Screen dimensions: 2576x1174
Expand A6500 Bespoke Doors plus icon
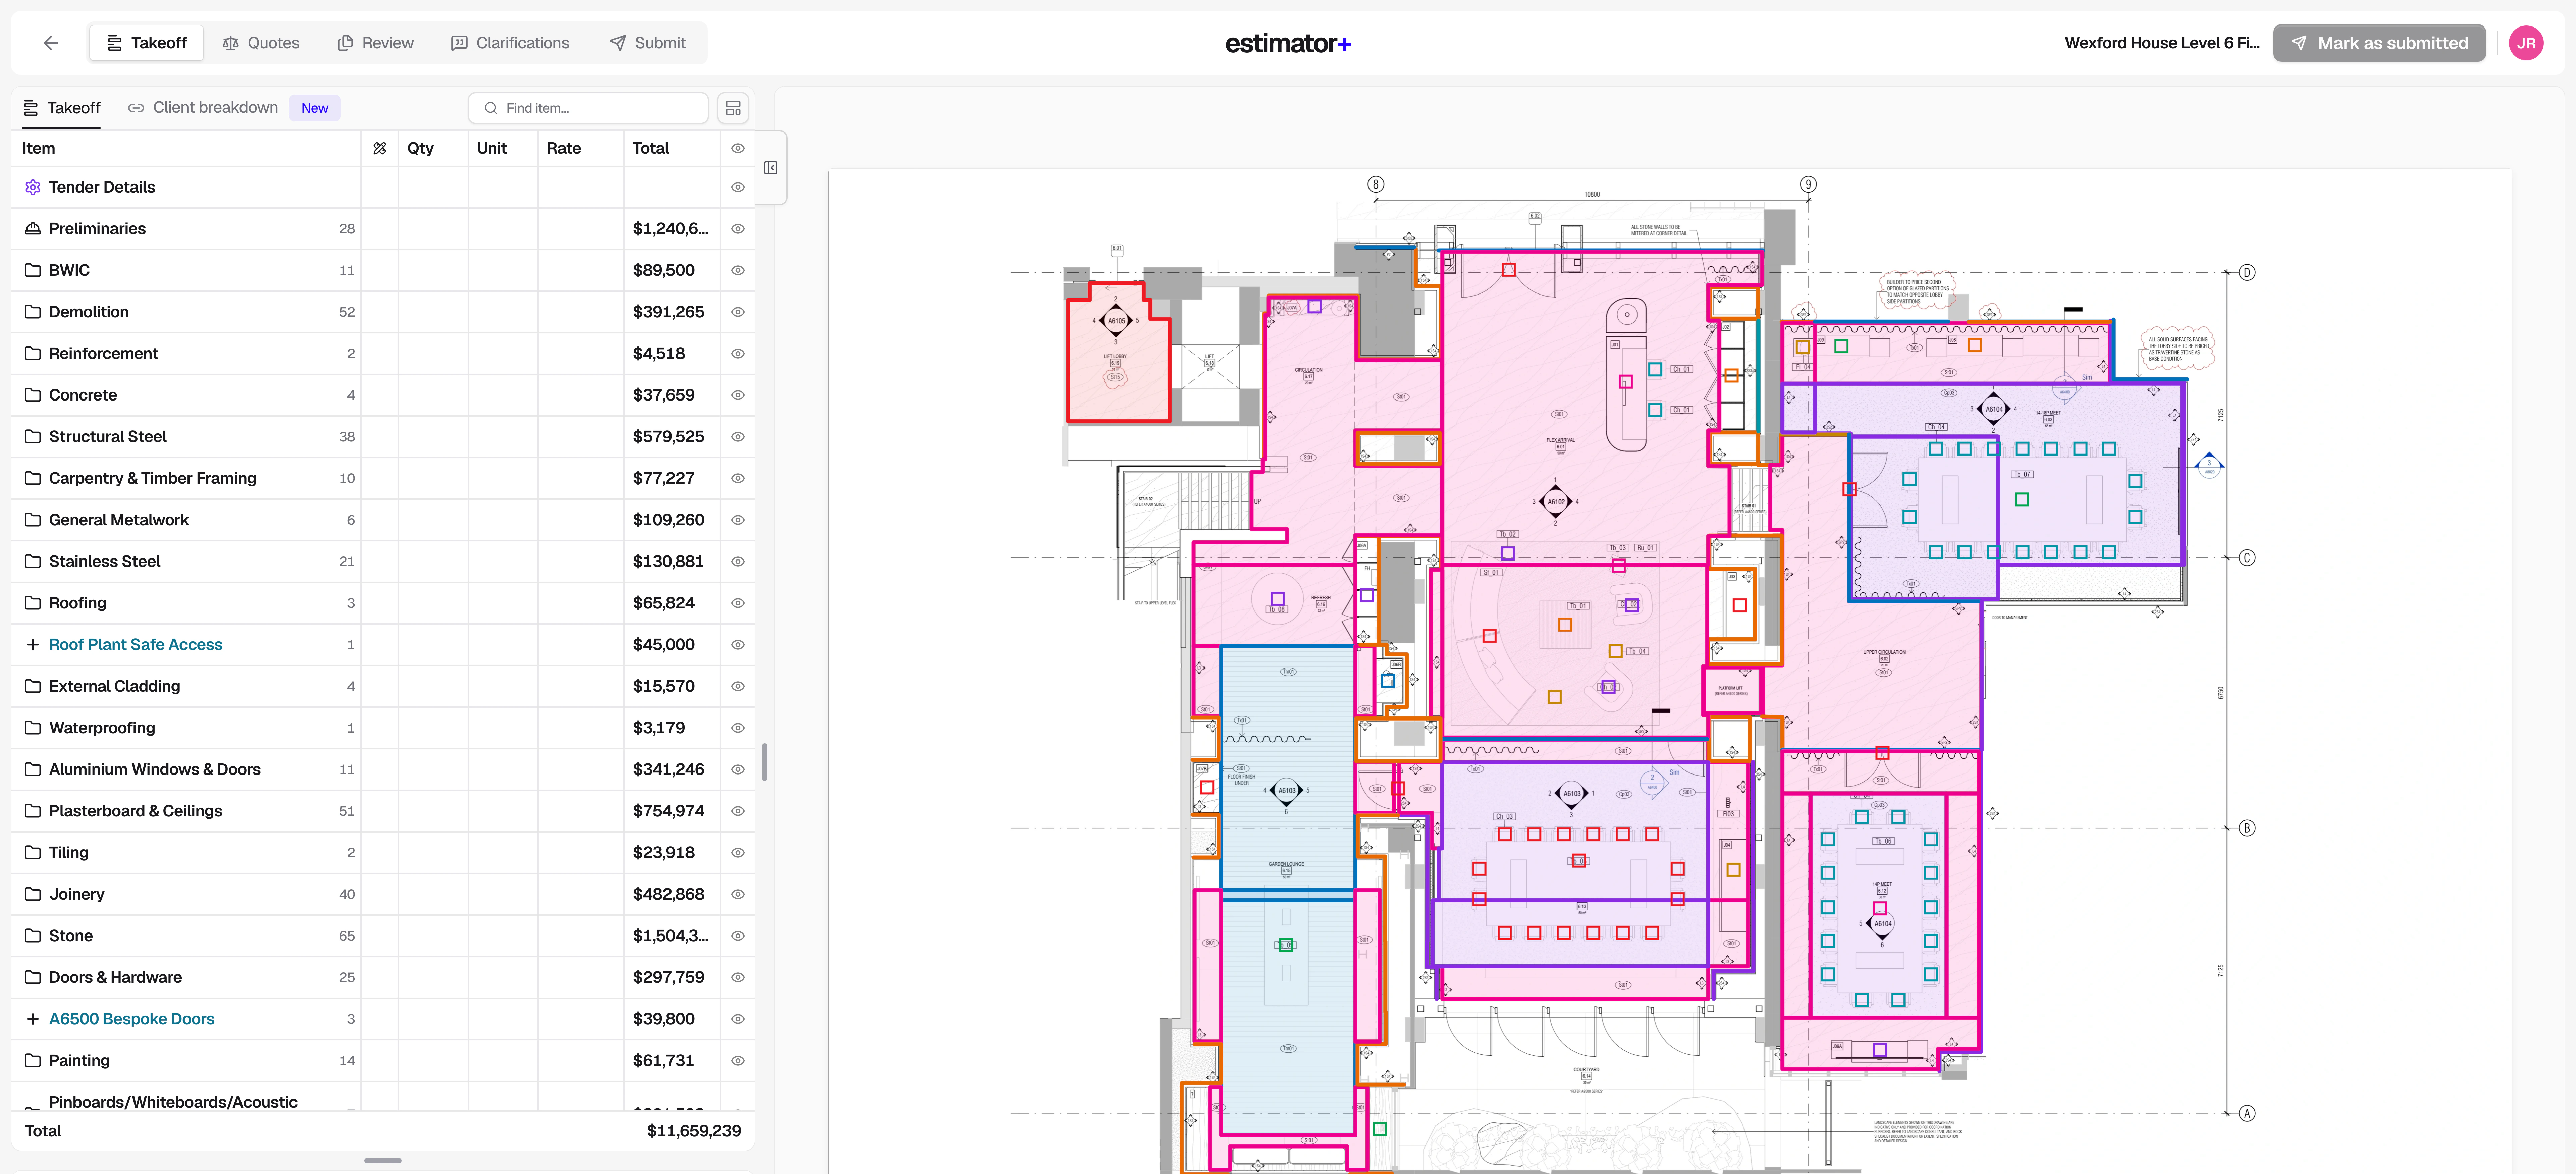pyautogui.click(x=33, y=1019)
